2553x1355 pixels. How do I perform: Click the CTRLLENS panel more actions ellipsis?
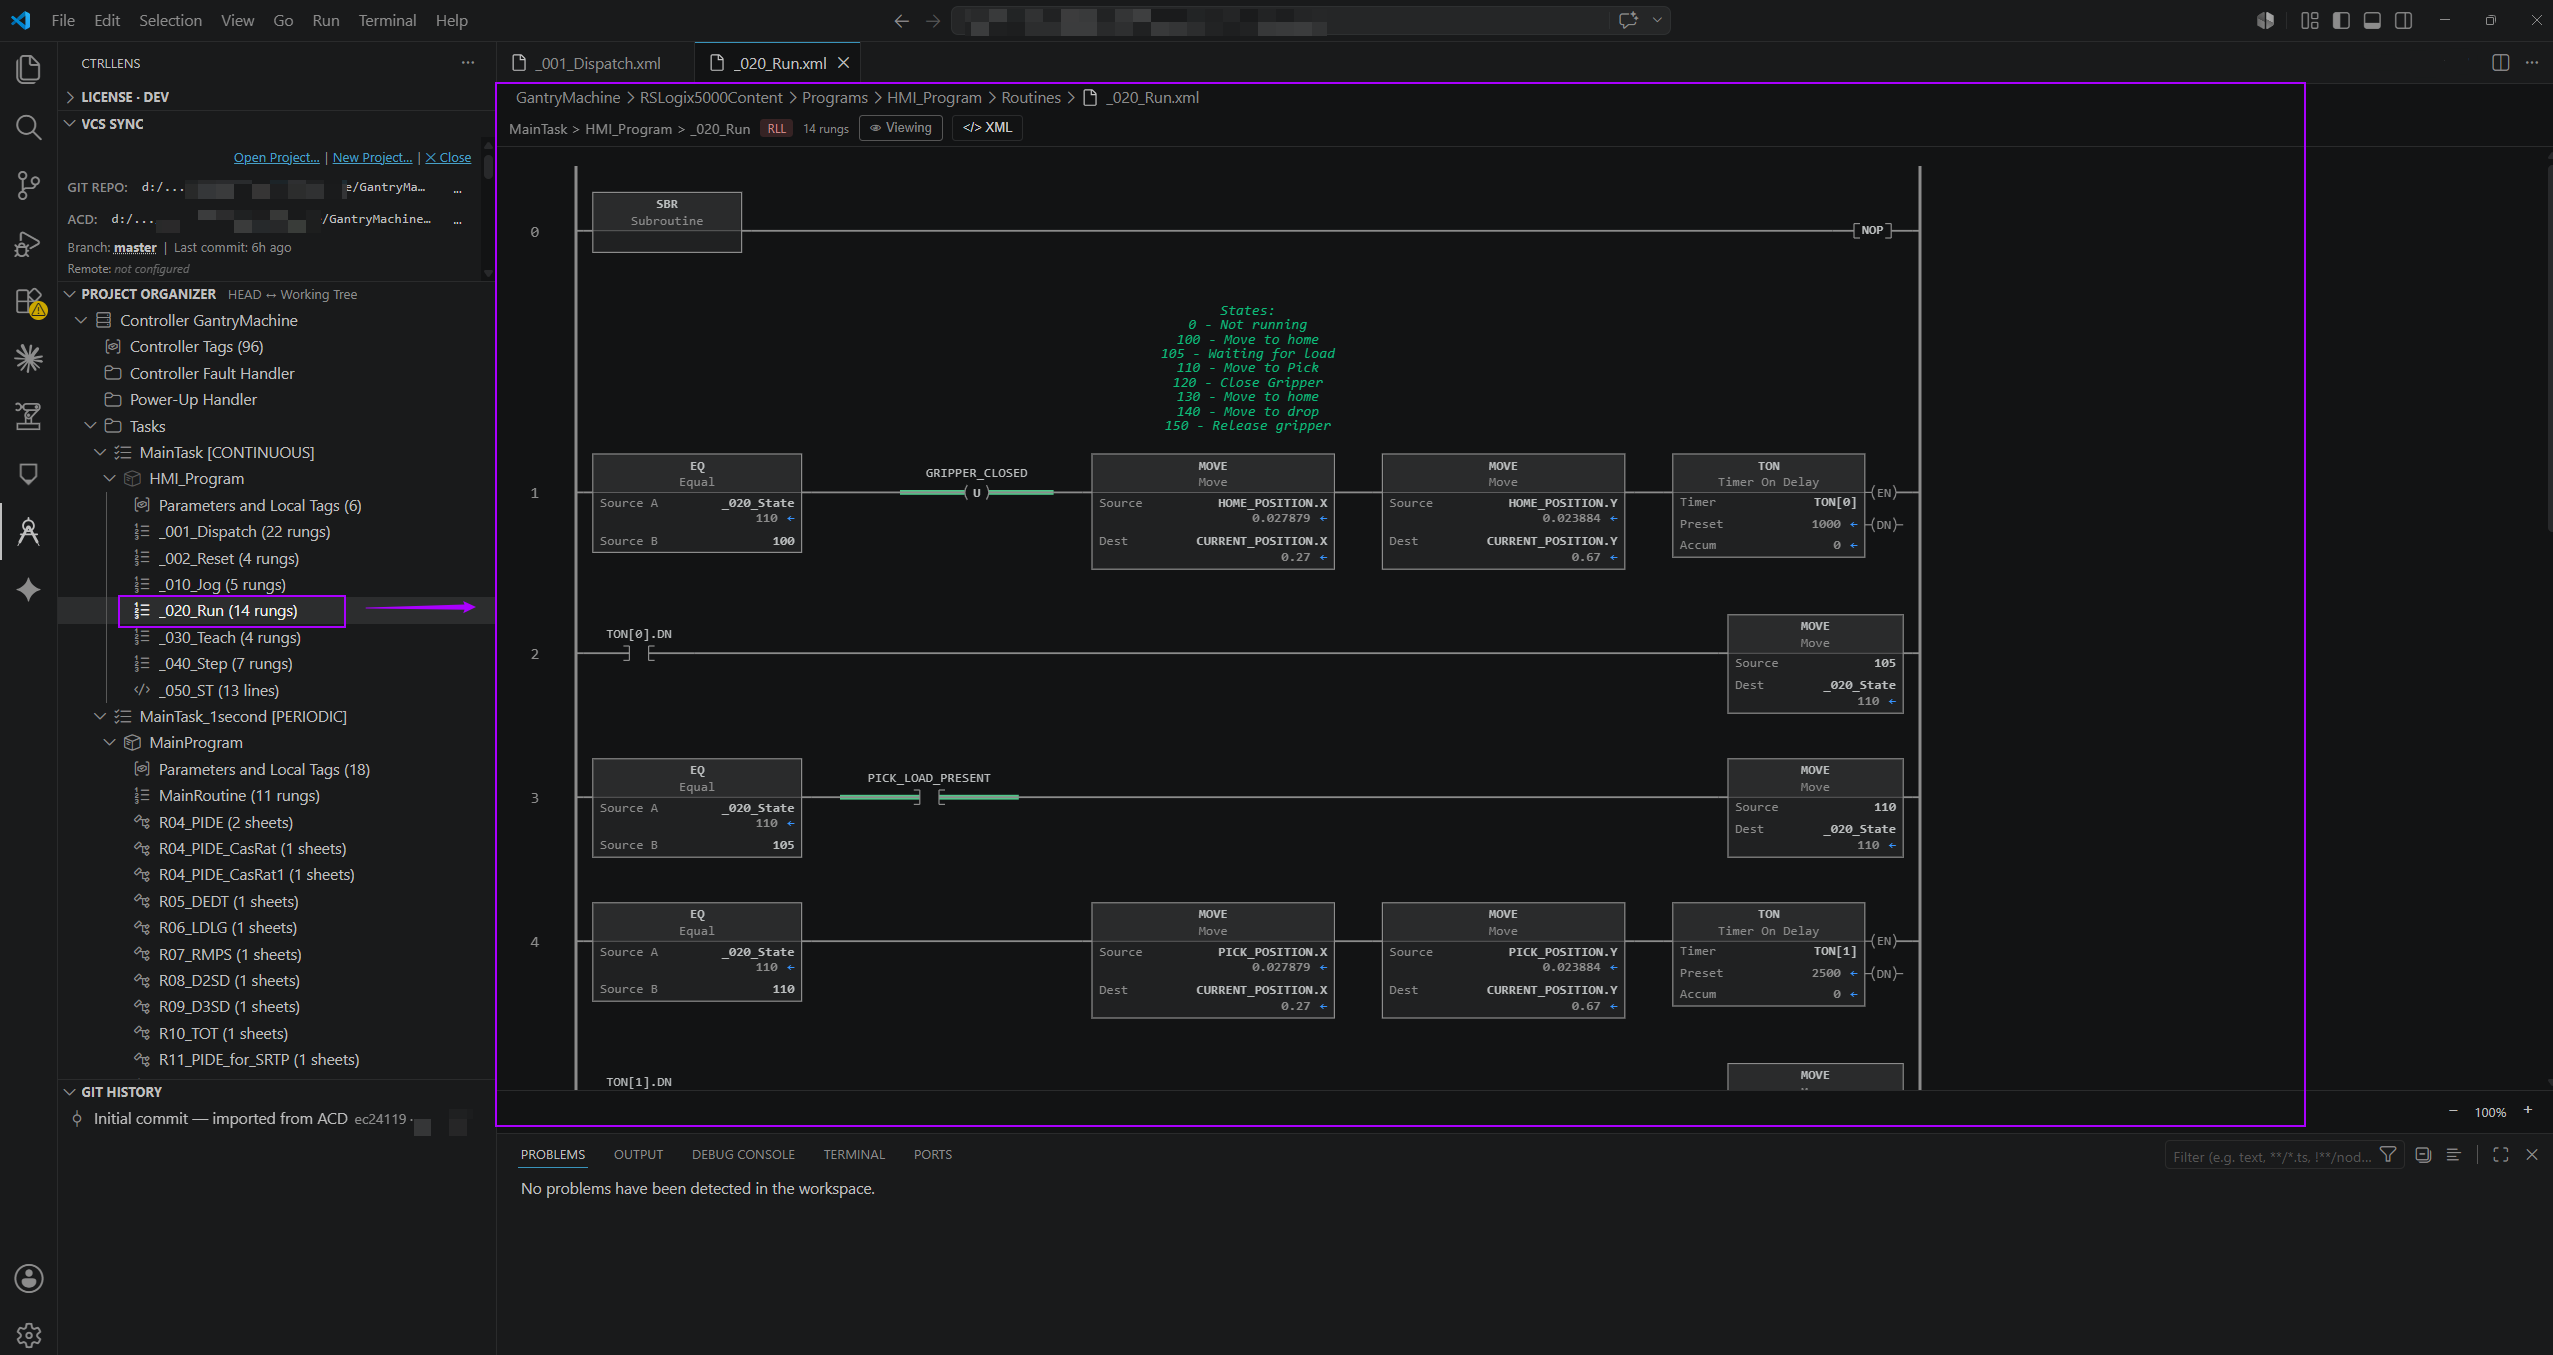(x=467, y=62)
